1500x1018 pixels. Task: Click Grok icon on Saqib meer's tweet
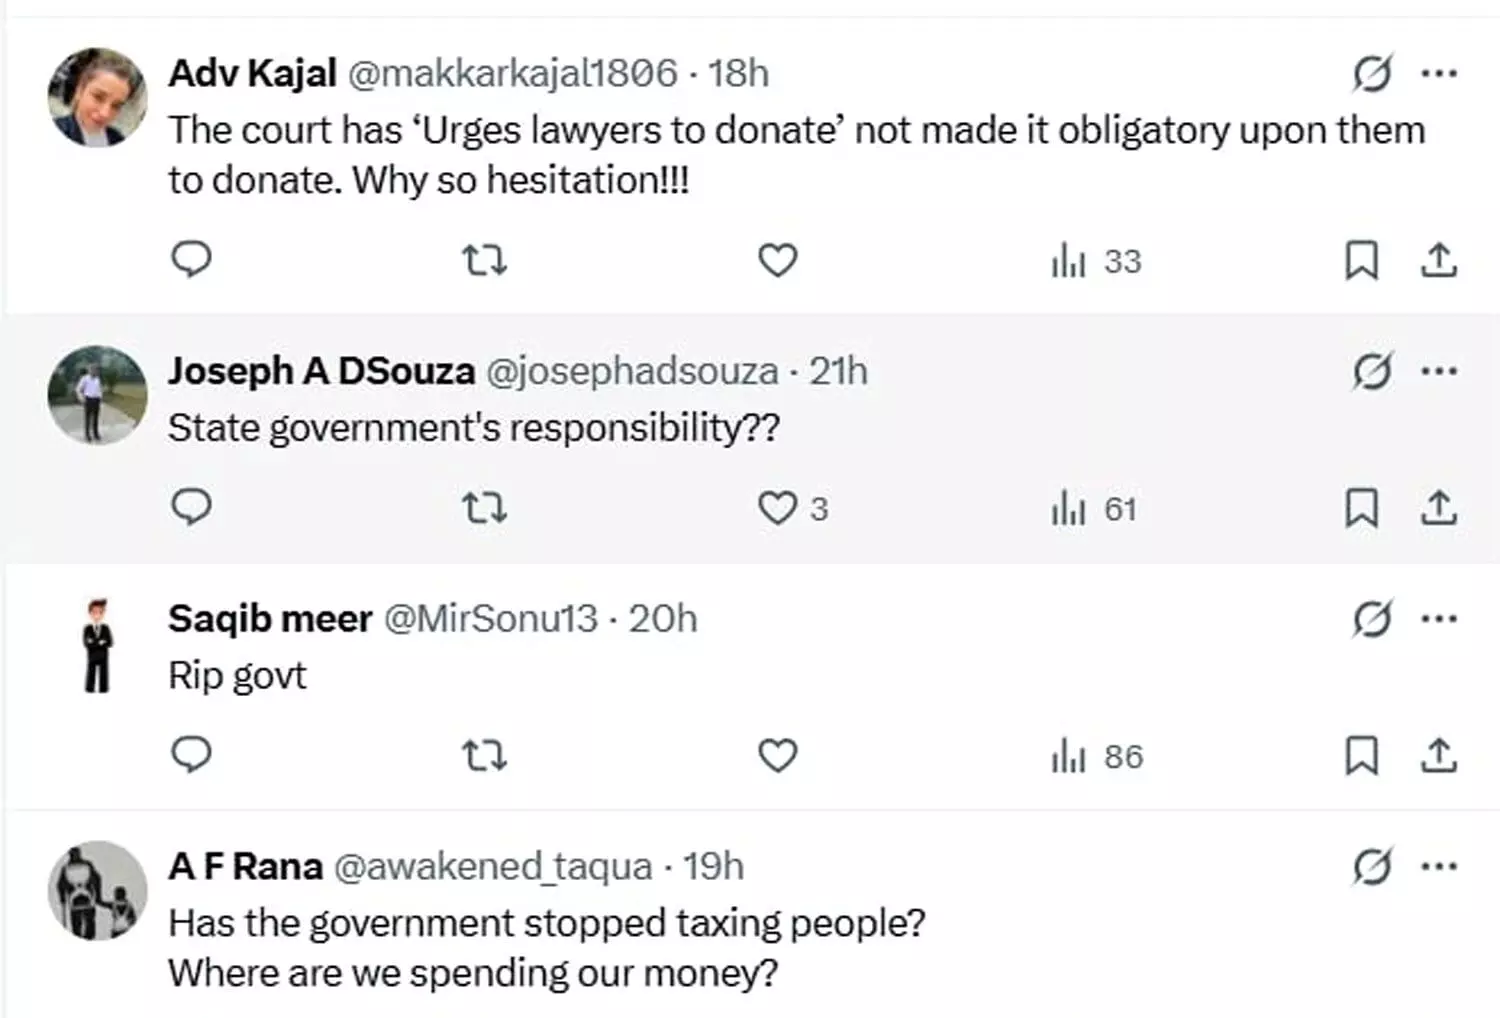click(x=1371, y=619)
